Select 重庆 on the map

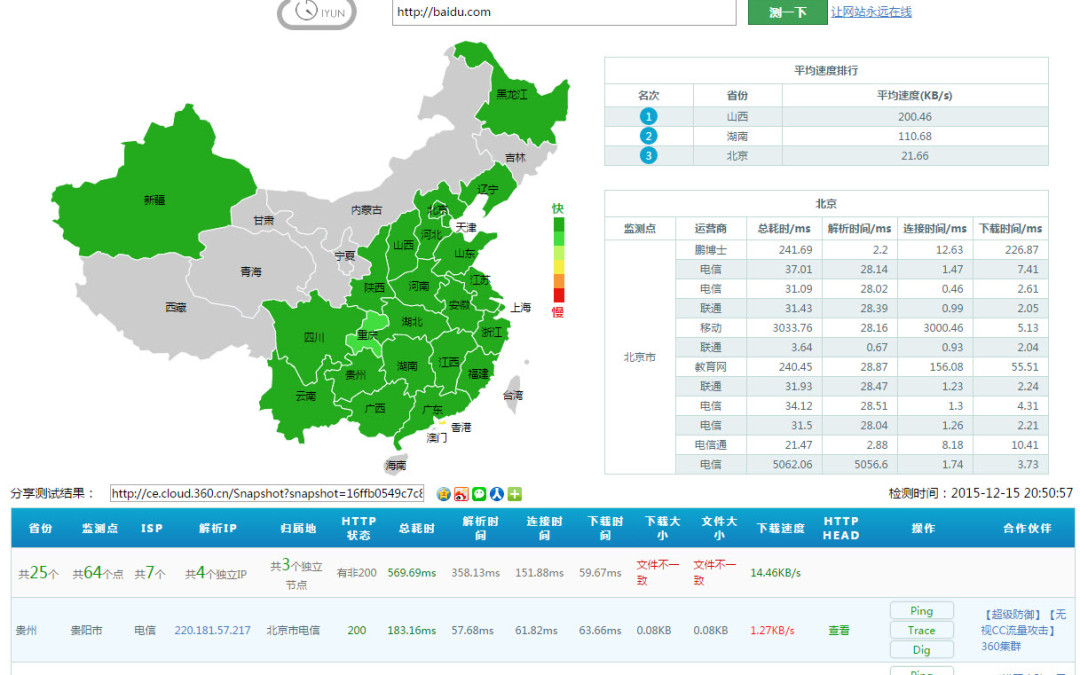click(366, 335)
